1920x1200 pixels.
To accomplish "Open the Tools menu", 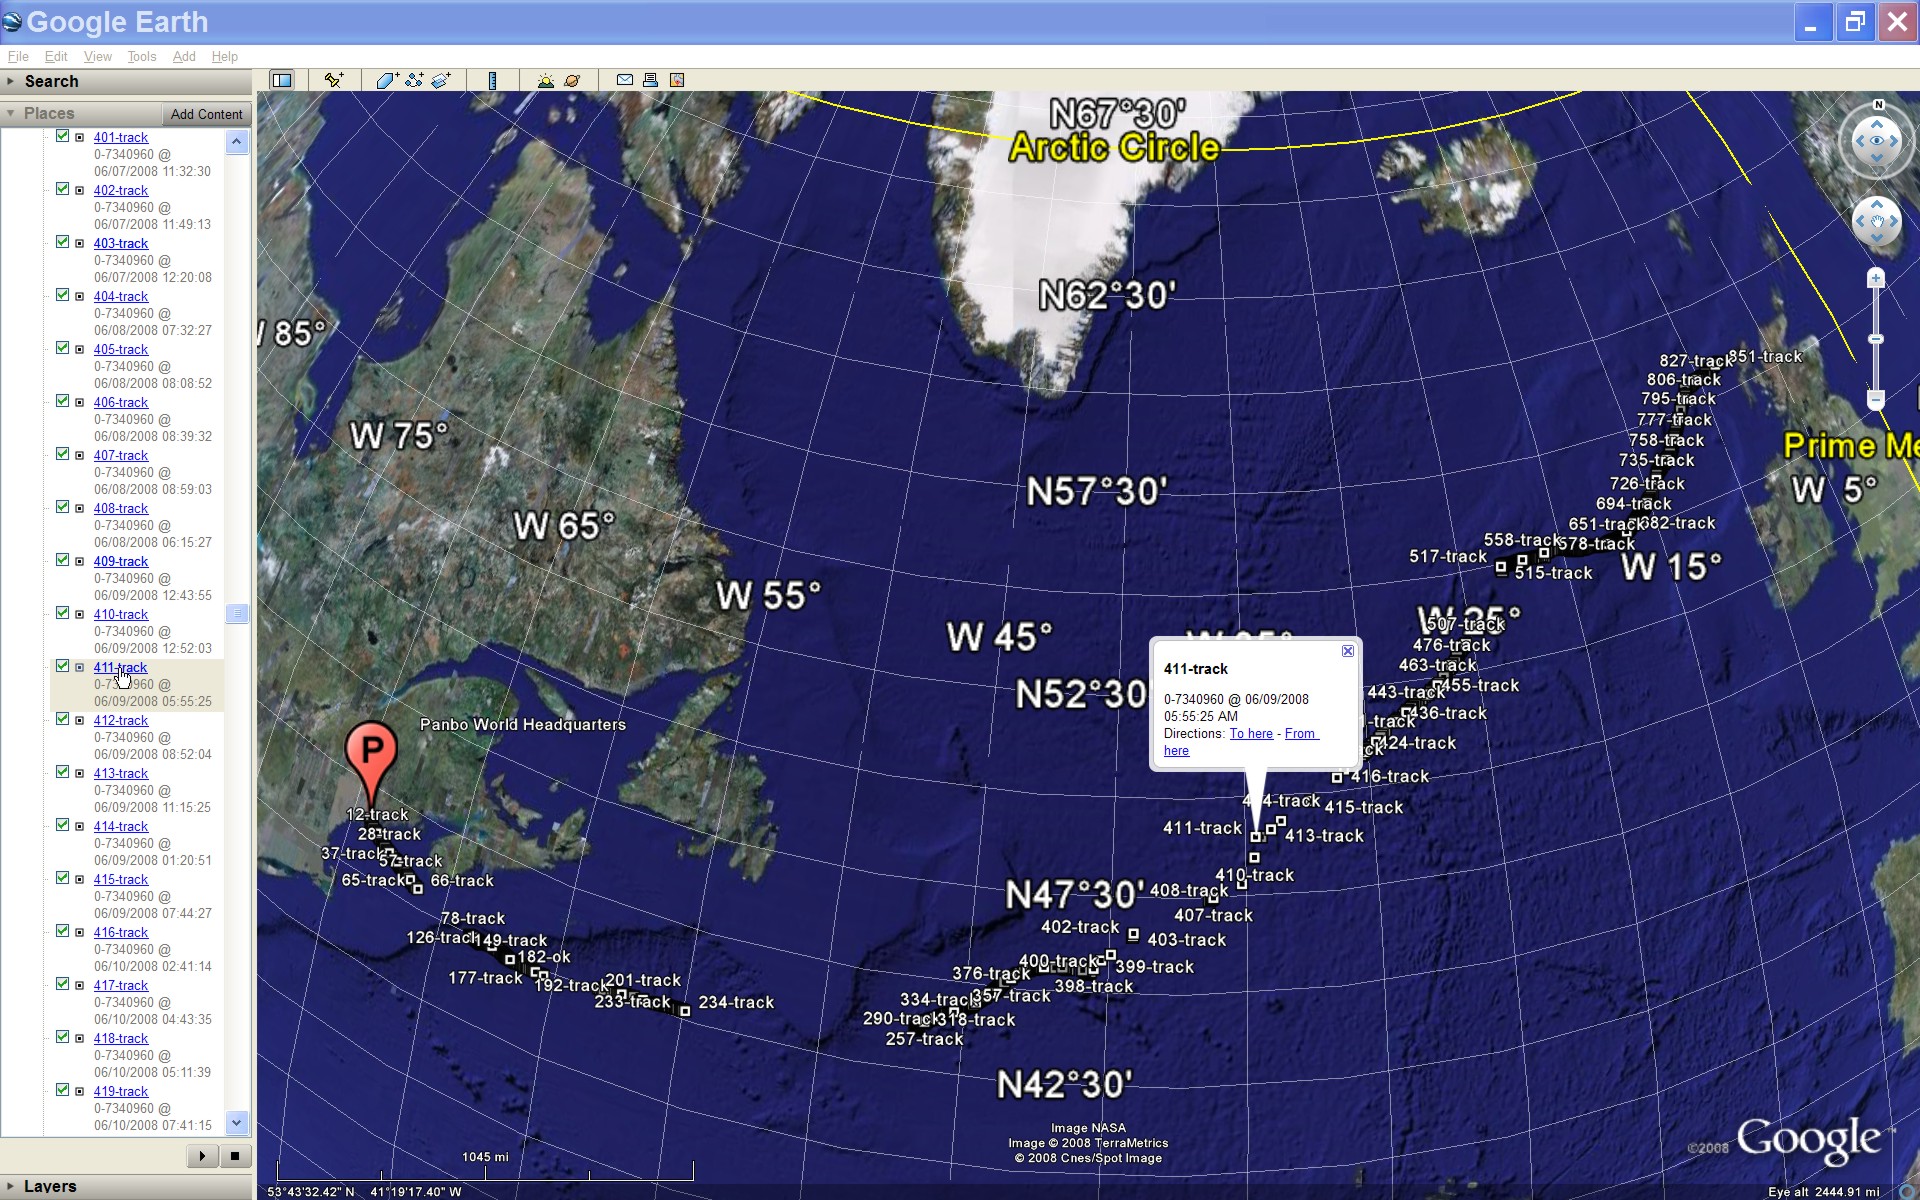I will click(x=142, y=57).
